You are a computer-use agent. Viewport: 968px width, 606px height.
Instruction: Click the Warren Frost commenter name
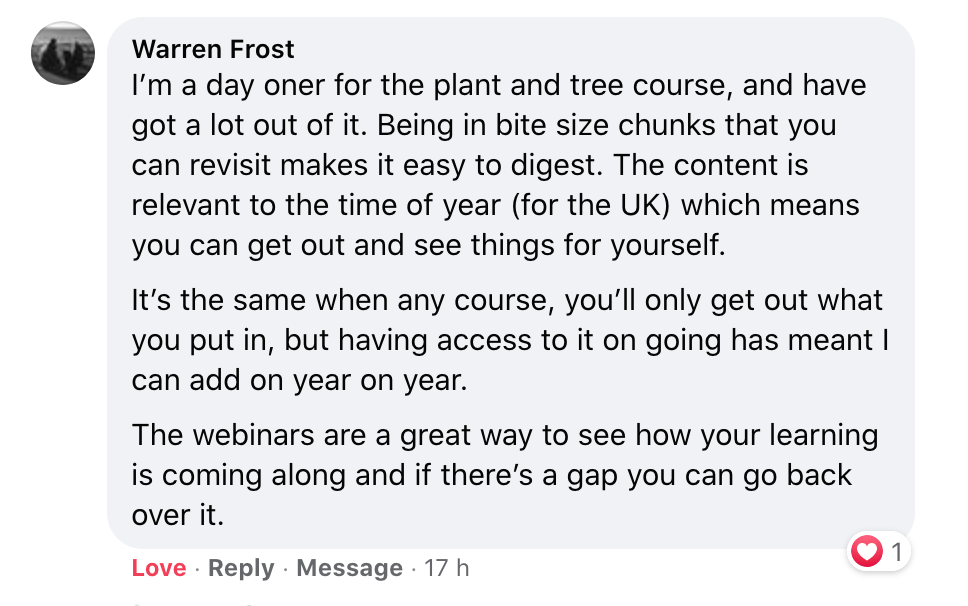tap(213, 48)
